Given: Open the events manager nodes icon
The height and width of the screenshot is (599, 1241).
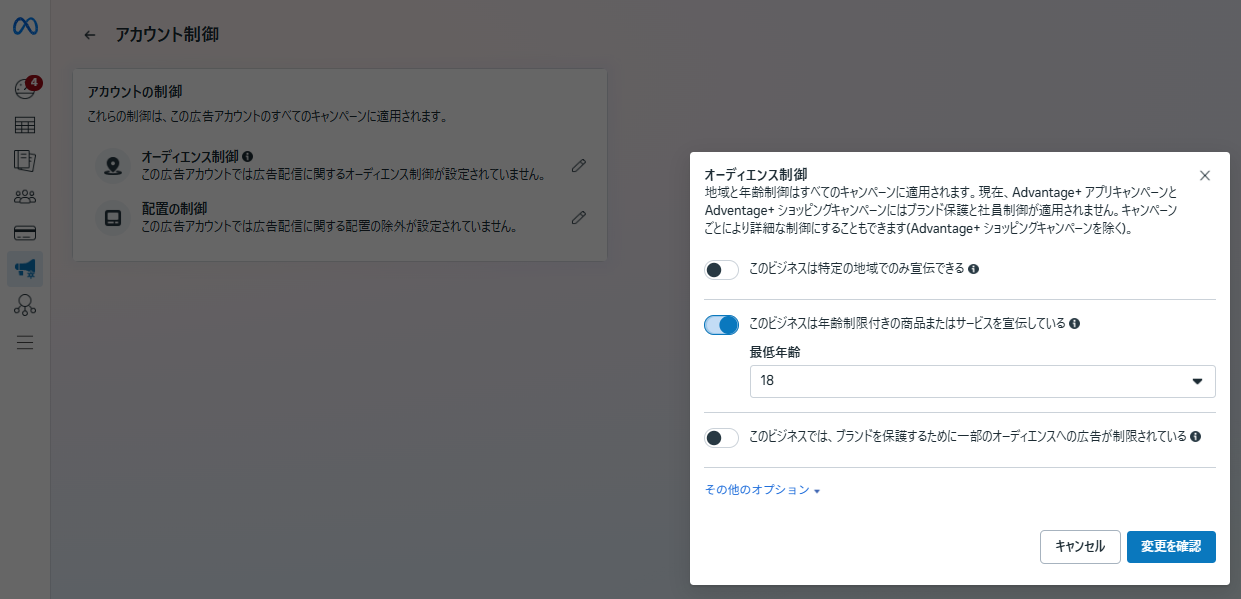Looking at the screenshot, I should [x=25, y=305].
